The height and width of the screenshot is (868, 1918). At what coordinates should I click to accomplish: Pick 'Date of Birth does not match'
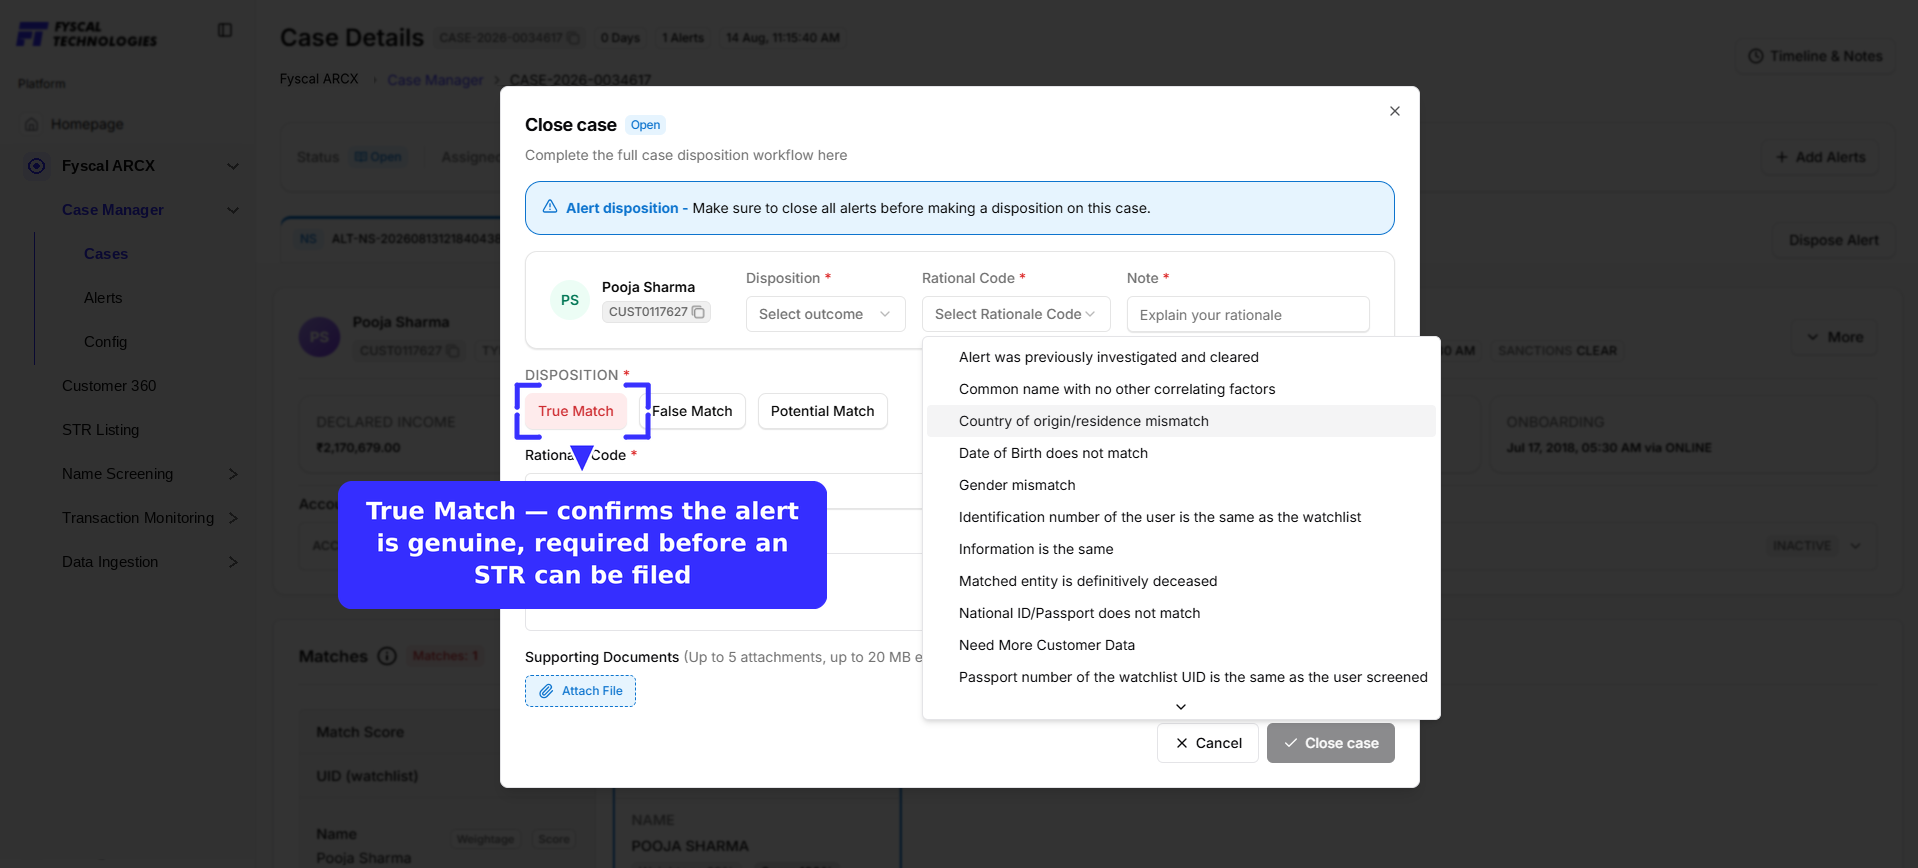1181,453
